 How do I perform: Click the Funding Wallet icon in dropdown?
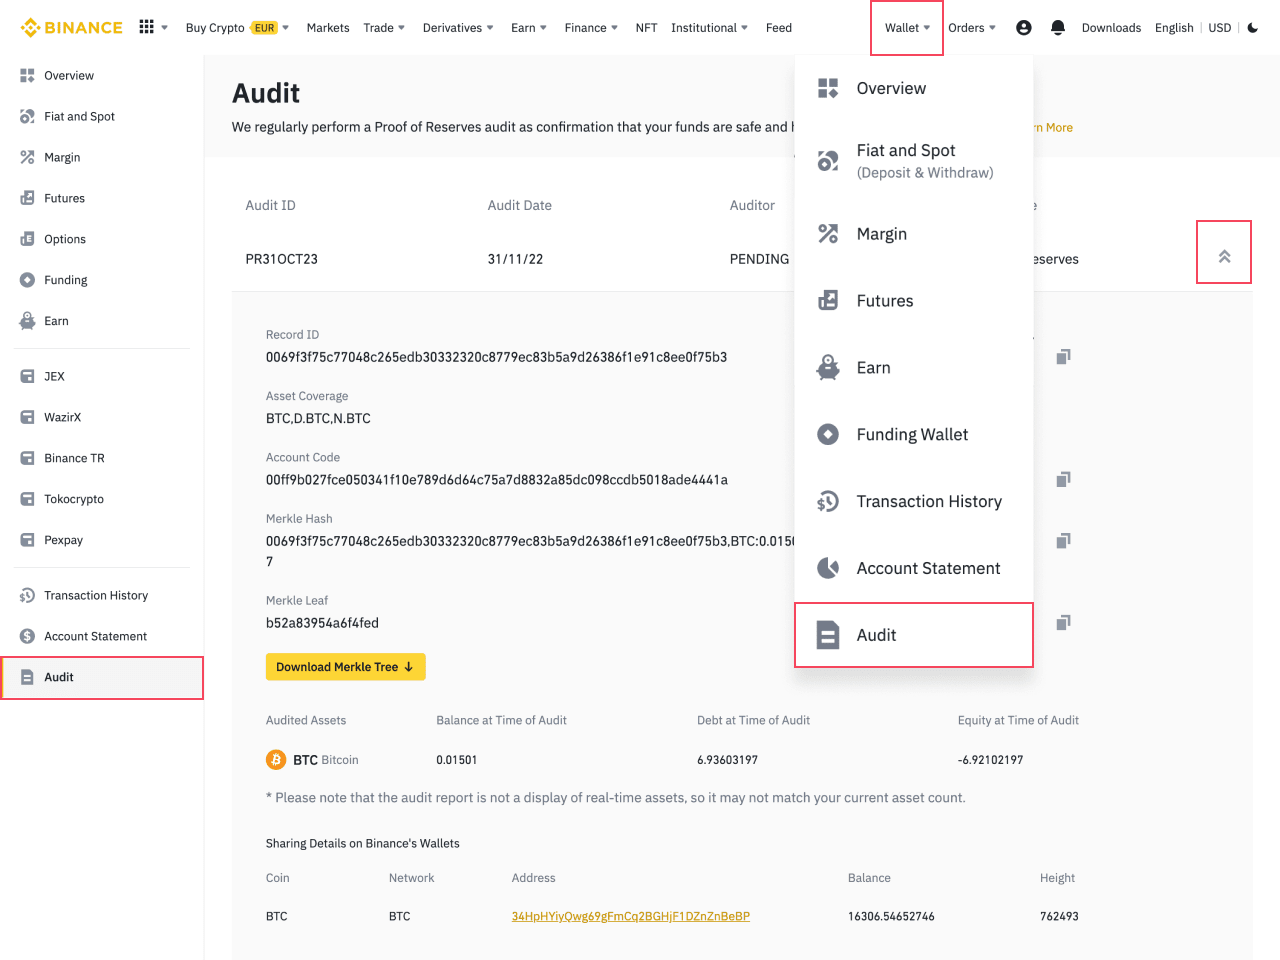tap(828, 435)
